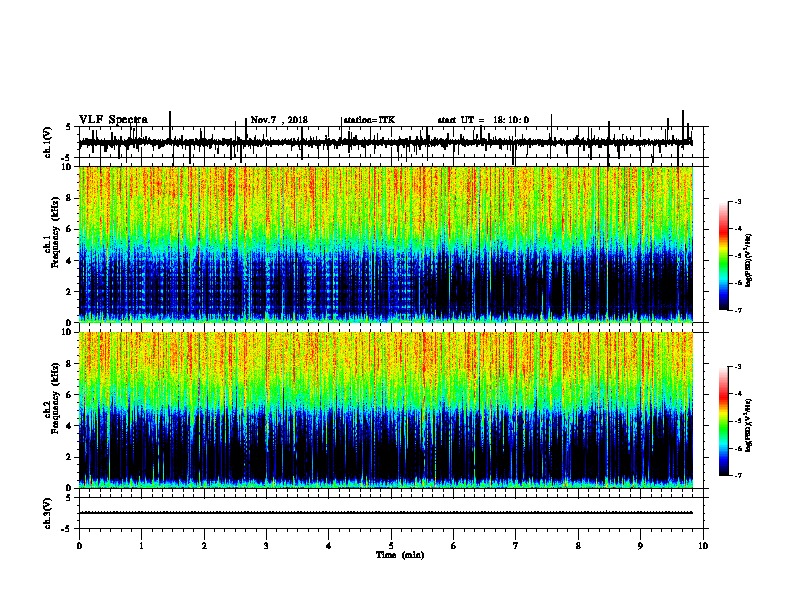The width and height of the screenshot is (792, 612).
Task: Click the "5" minute tick label
Action: click(x=391, y=546)
